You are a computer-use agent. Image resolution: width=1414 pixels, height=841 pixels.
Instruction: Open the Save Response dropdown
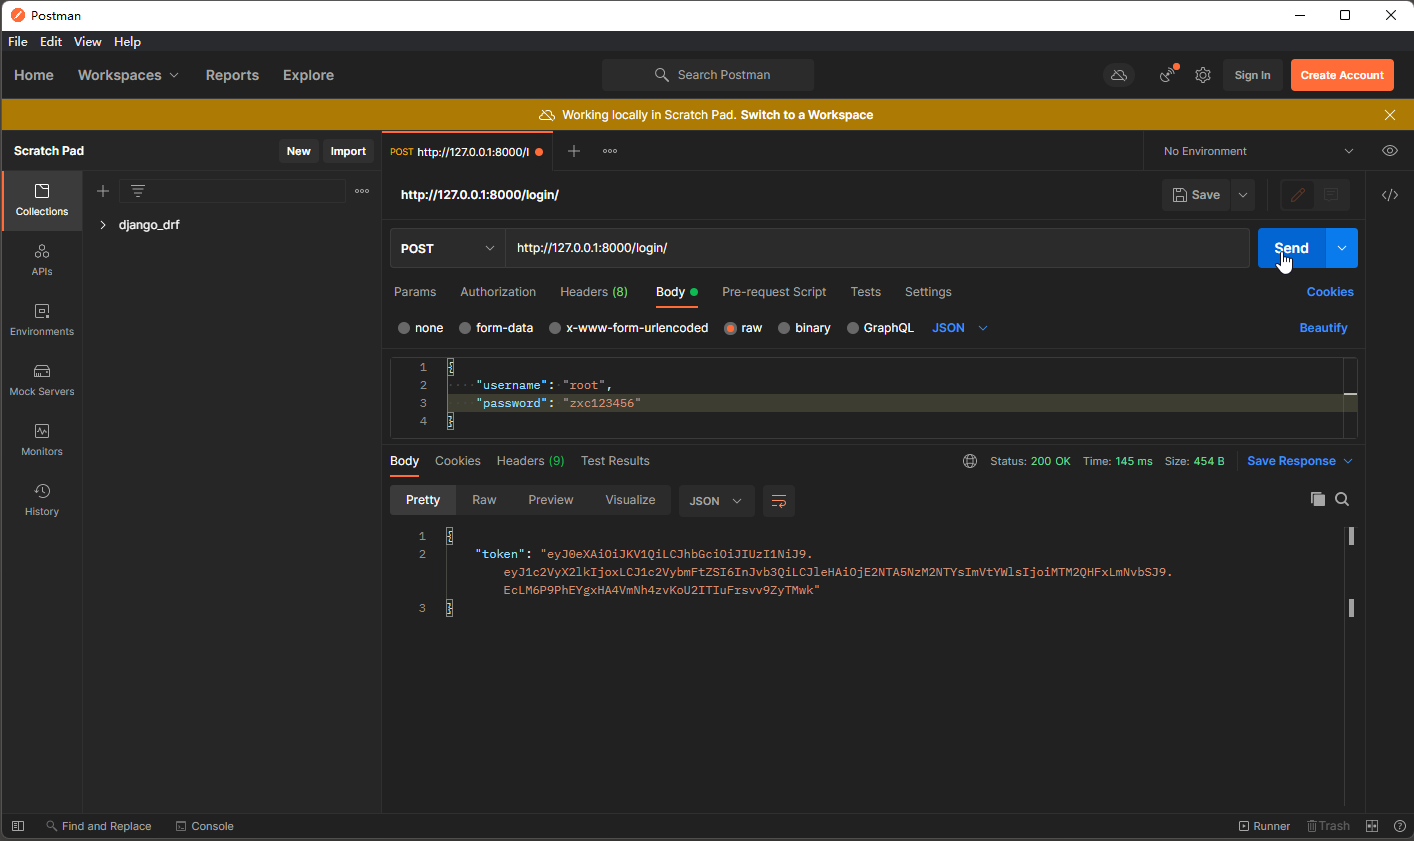1299,461
